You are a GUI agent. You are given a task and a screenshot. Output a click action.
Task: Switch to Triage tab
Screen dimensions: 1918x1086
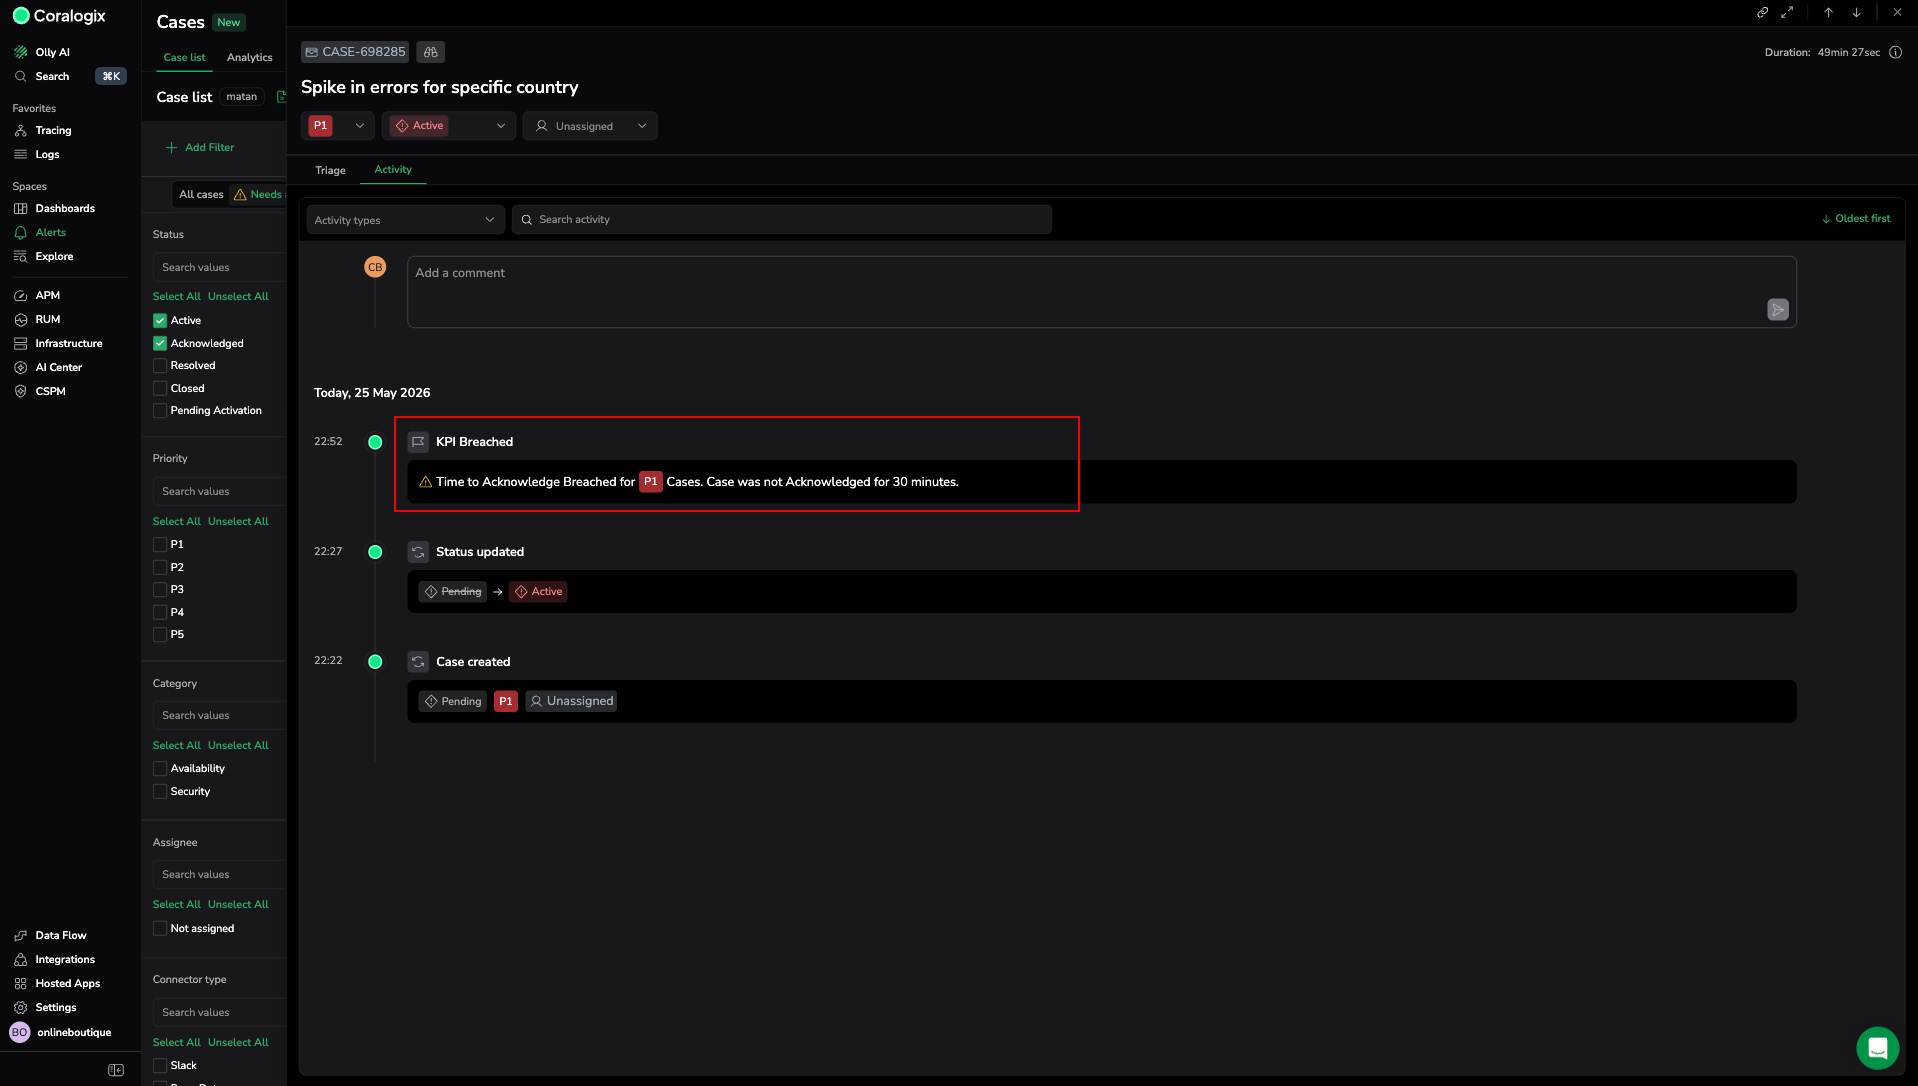point(330,170)
